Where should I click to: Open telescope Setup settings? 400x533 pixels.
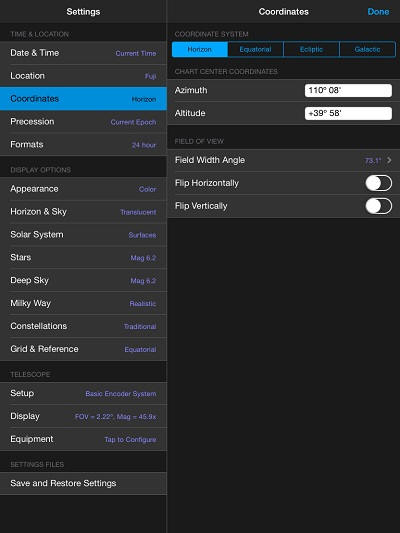tap(83, 393)
